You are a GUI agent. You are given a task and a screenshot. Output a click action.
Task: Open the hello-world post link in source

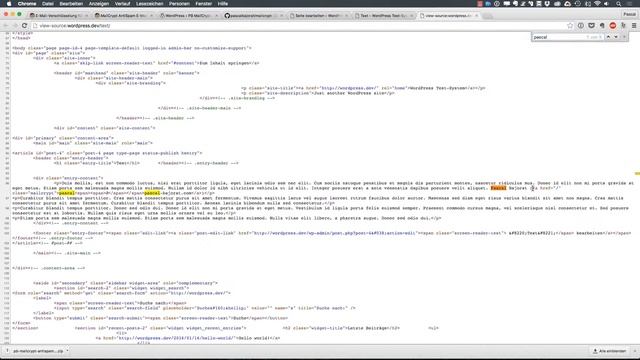click(177, 338)
